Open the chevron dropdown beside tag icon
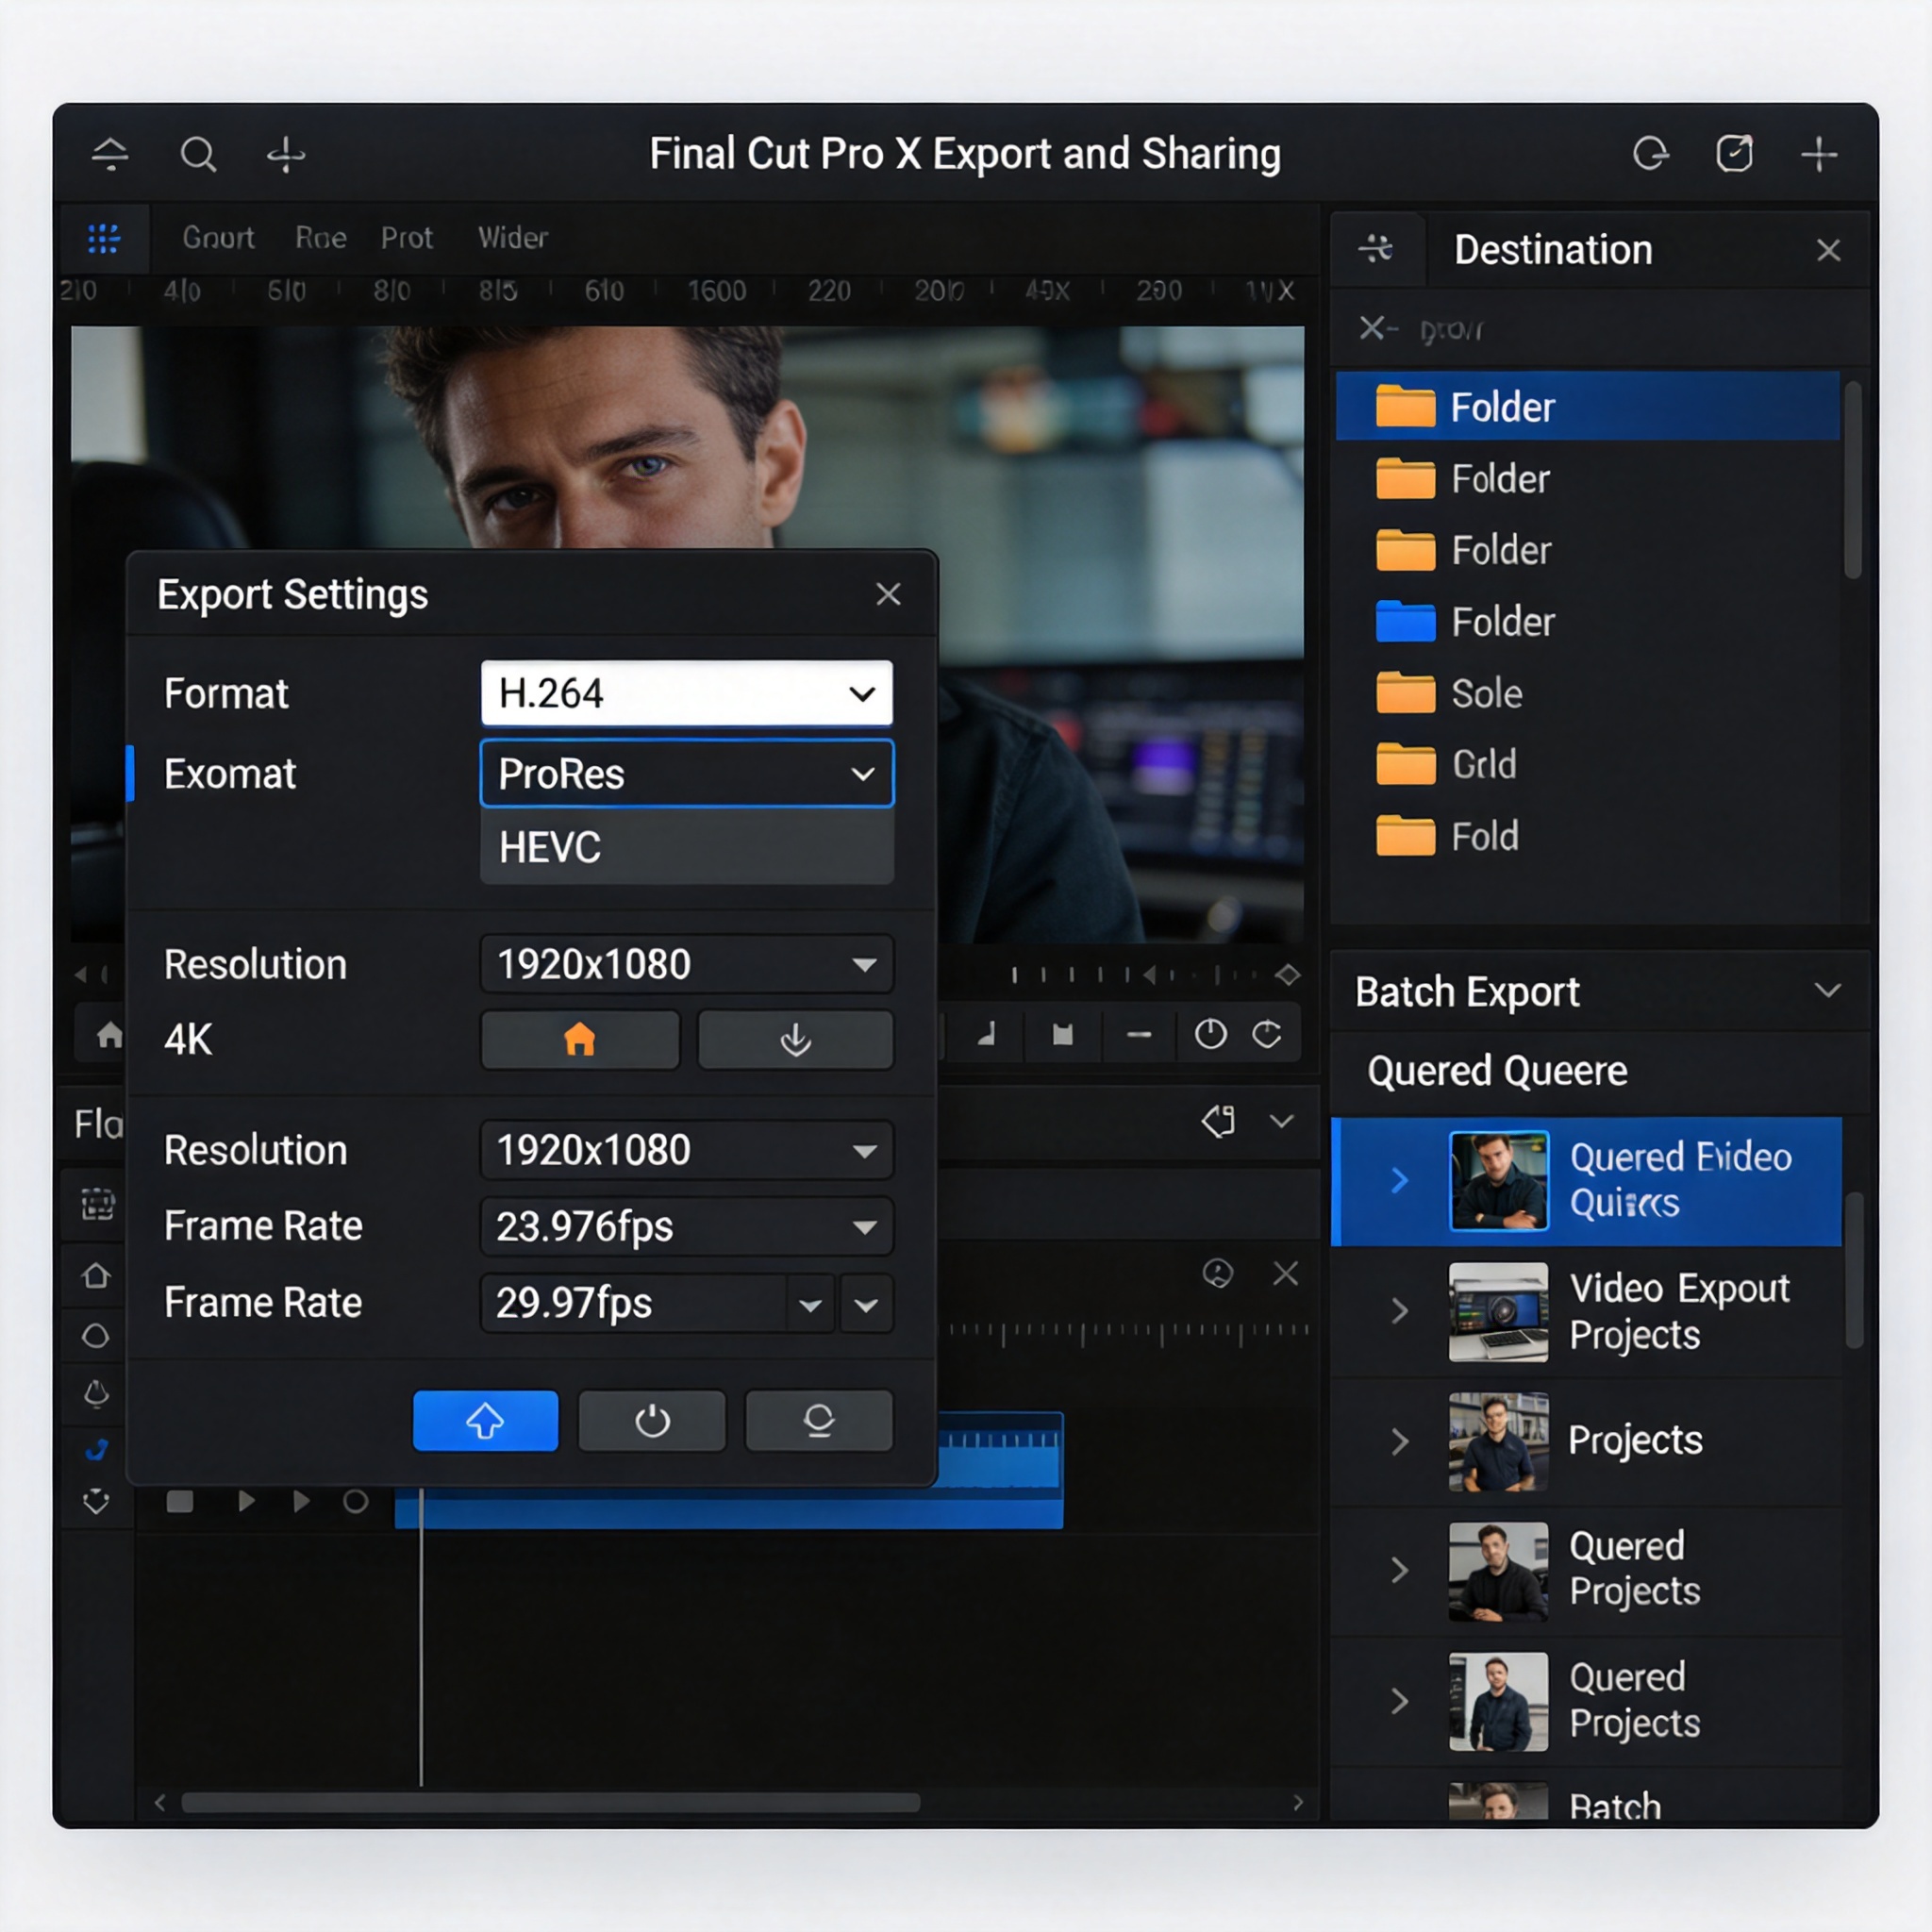 click(1282, 1121)
